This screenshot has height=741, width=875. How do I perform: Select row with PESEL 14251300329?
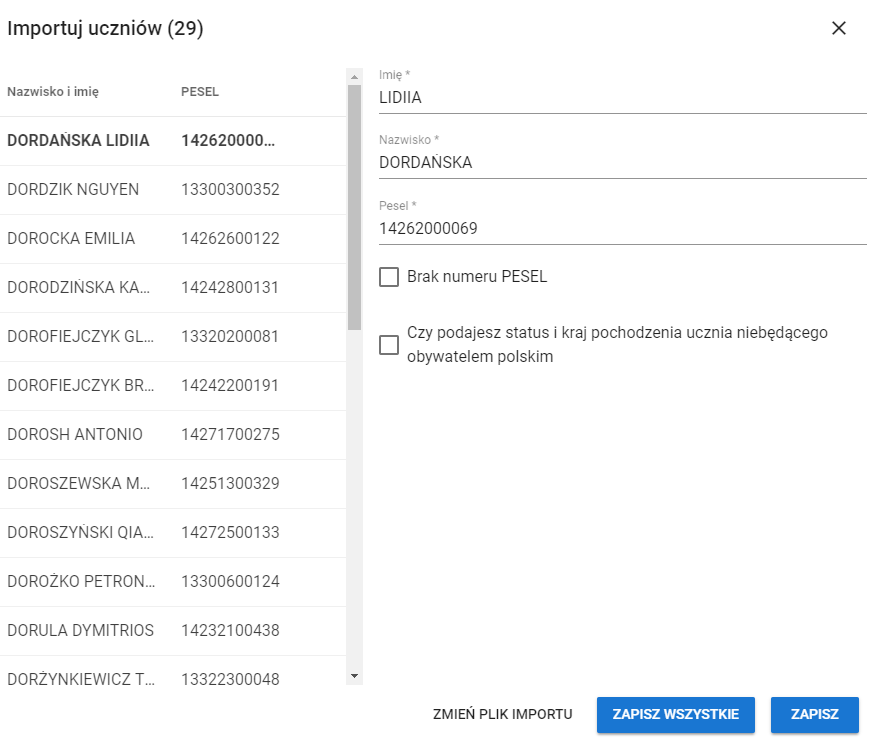coord(230,484)
